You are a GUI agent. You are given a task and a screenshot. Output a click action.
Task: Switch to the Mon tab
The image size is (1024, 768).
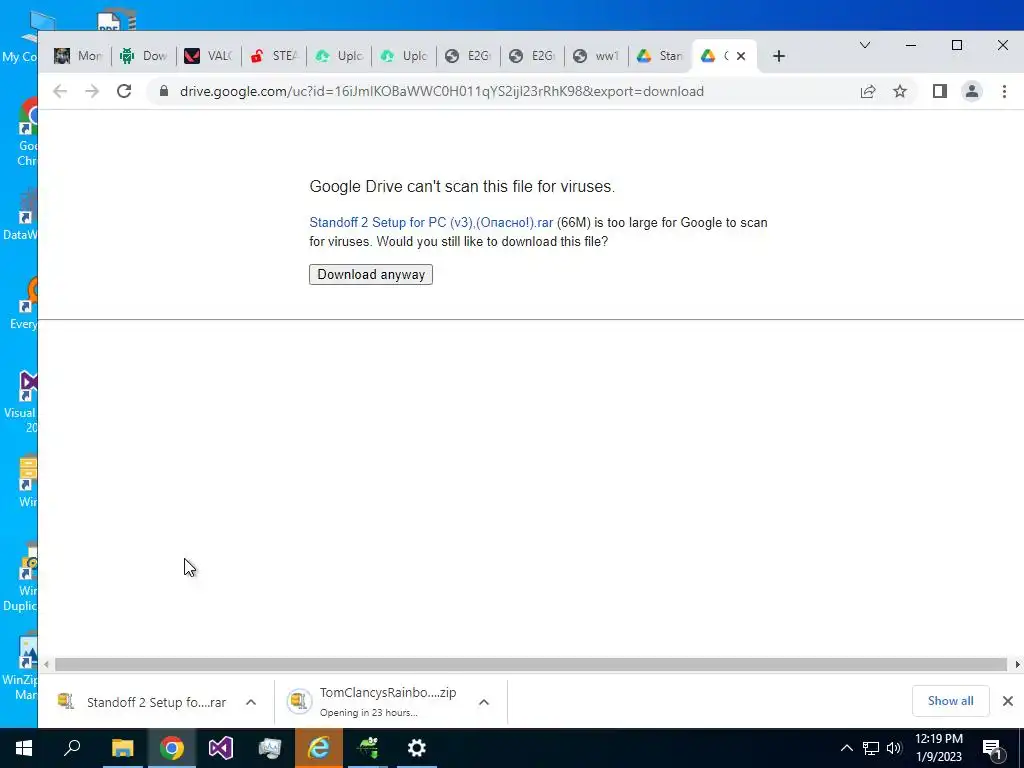click(x=78, y=56)
